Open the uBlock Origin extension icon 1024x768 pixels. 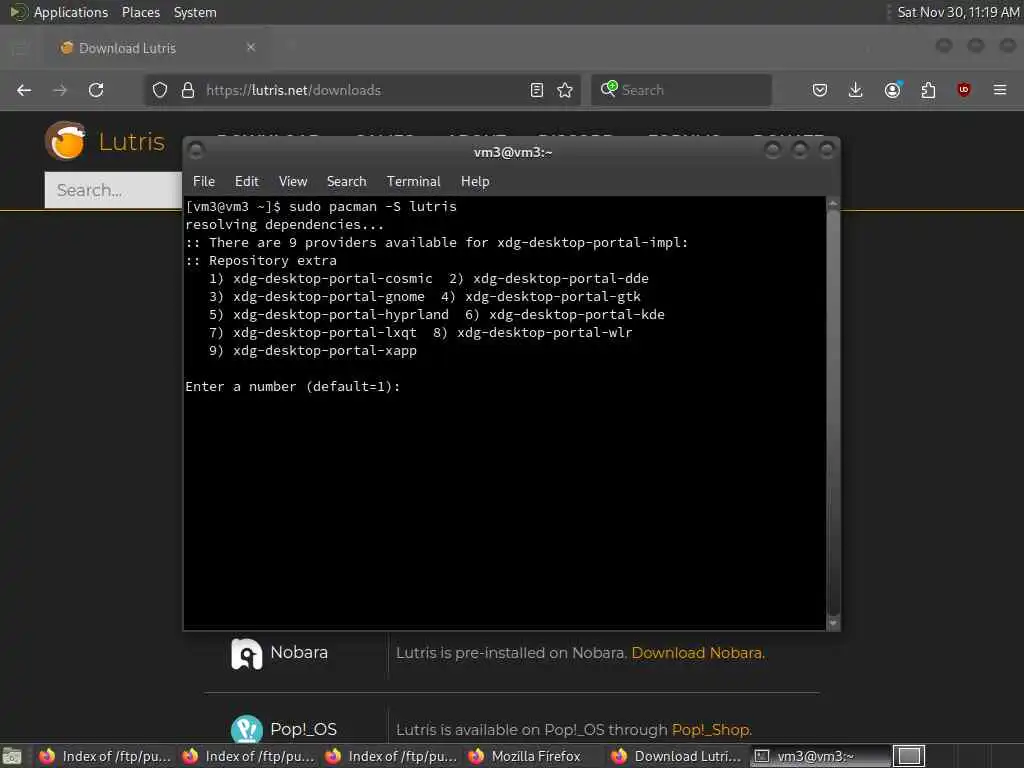pyautogui.click(x=964, y=90)
